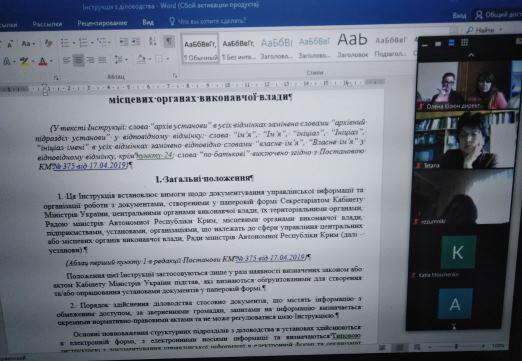Click the Найти search button

(x=481, y=30)
